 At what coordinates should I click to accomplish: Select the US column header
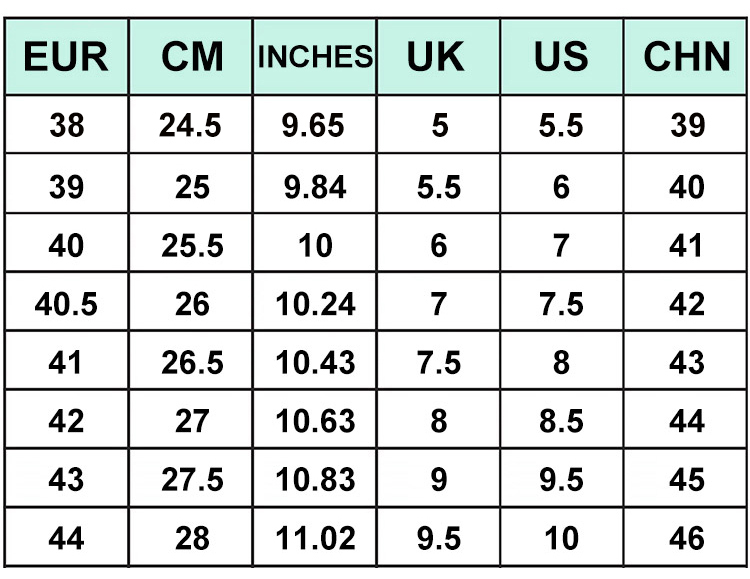pos(562,57)
